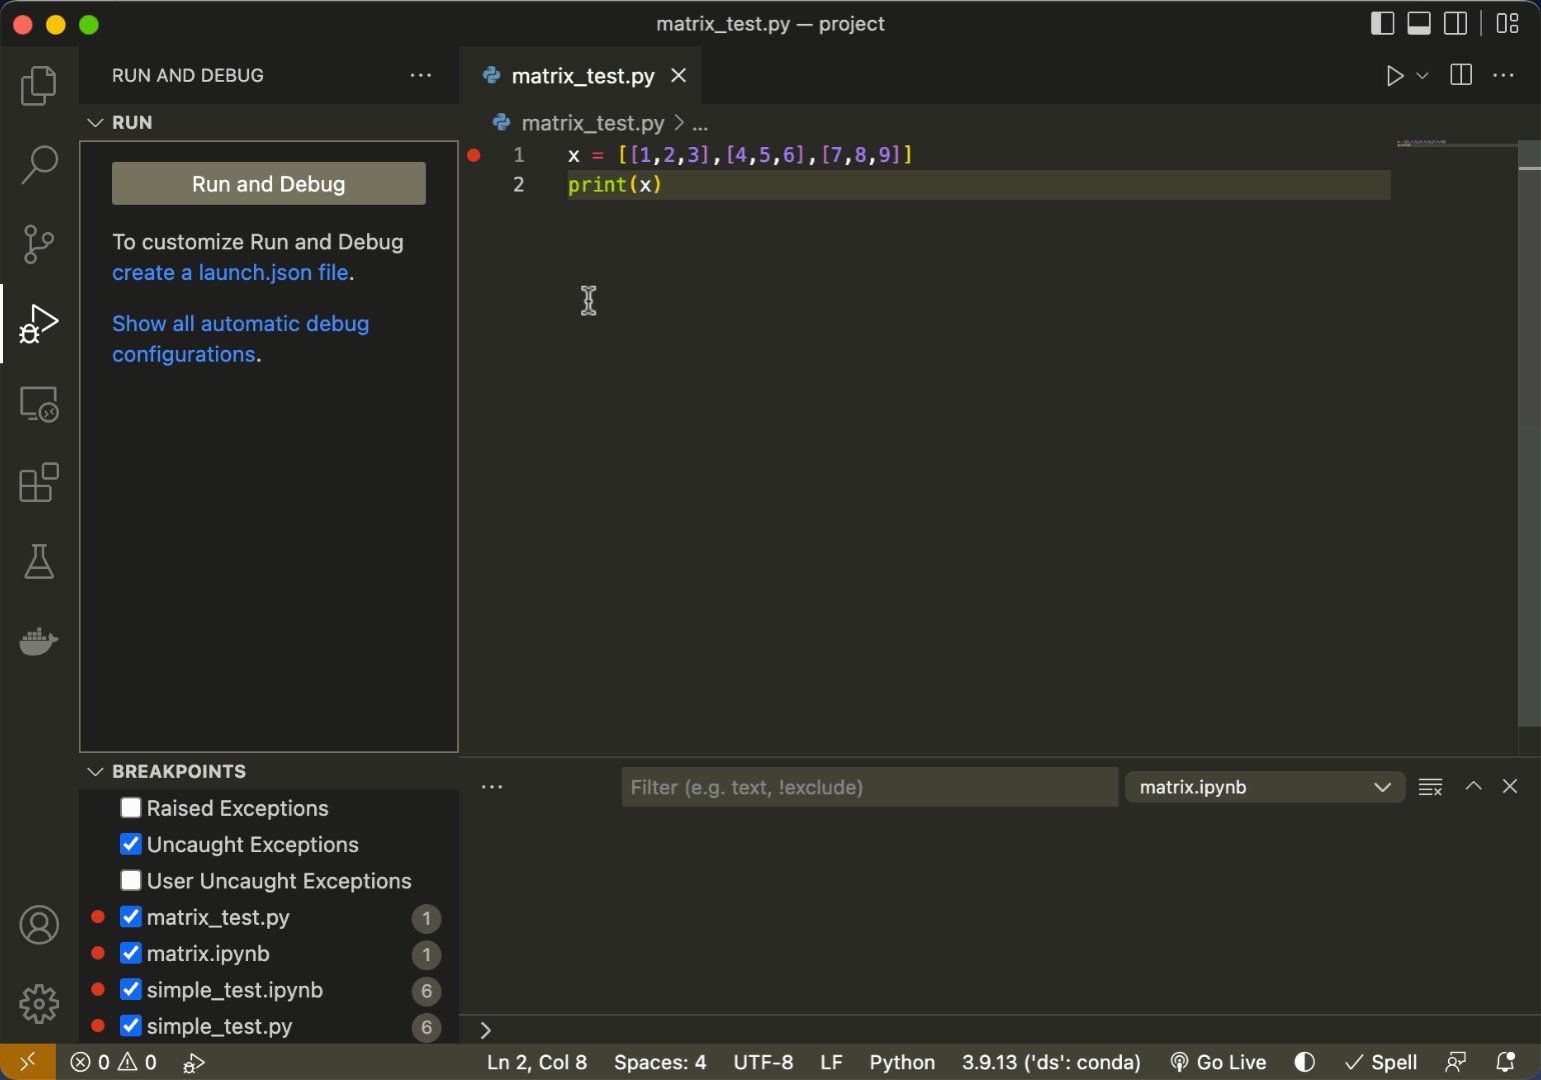Disable Uncaught Exceptions breakpoint
Viewport: 1541px width, 1080px height.
point(131,844)
